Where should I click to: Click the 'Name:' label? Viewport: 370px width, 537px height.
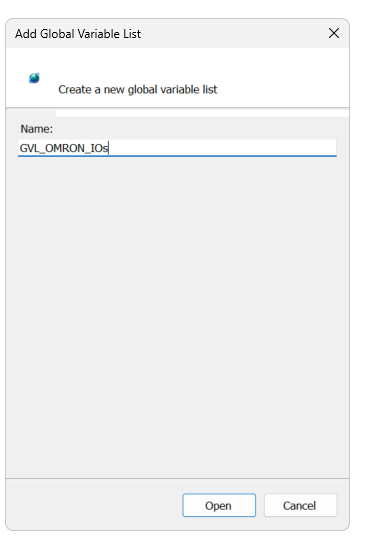point(37,129)
